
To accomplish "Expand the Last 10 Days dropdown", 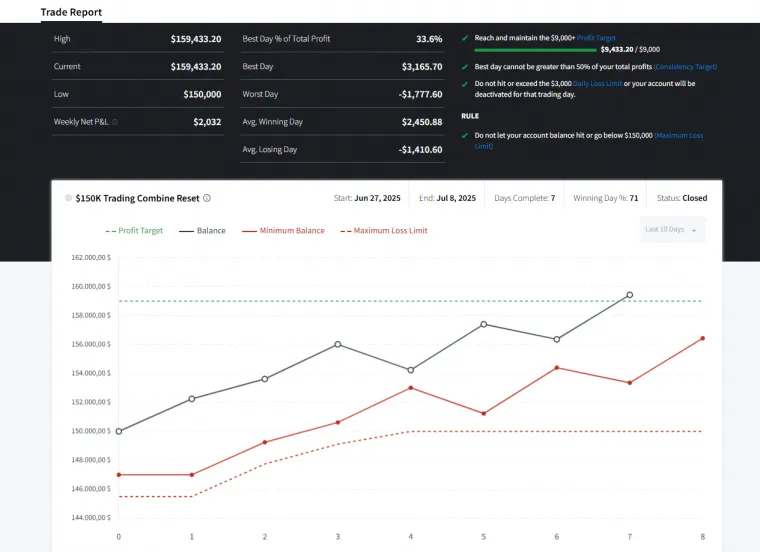I will 672,230.
